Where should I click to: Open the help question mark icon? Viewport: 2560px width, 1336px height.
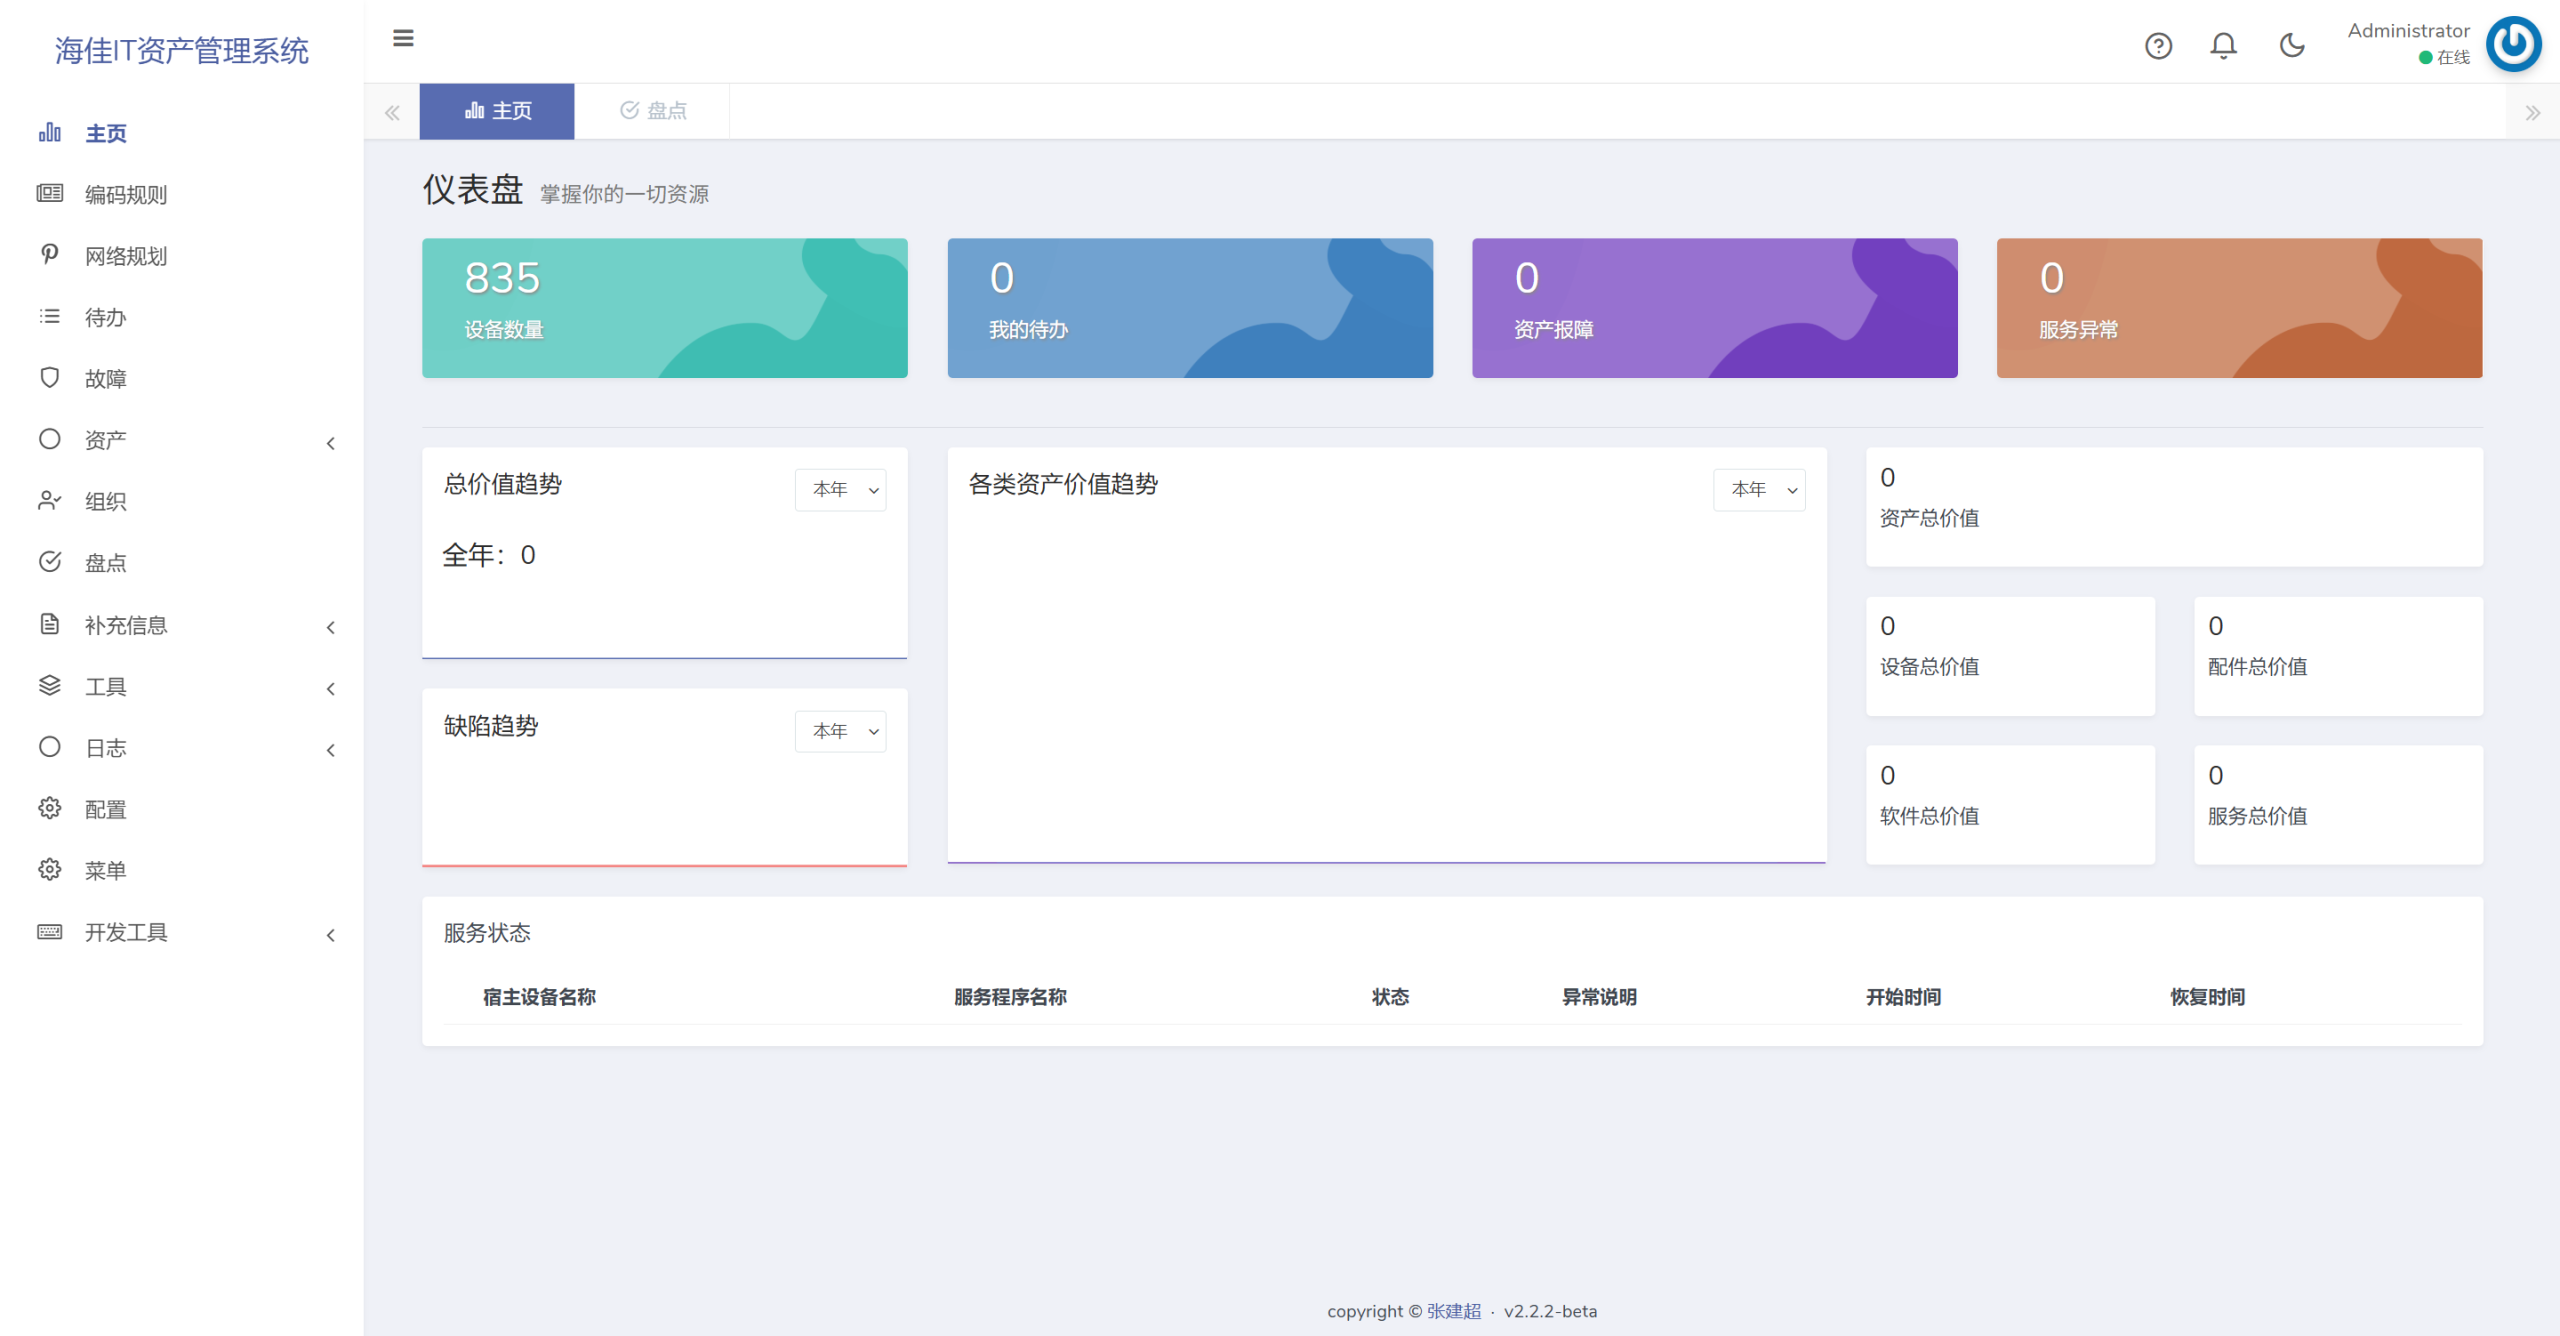click(x=2158, y=45)
